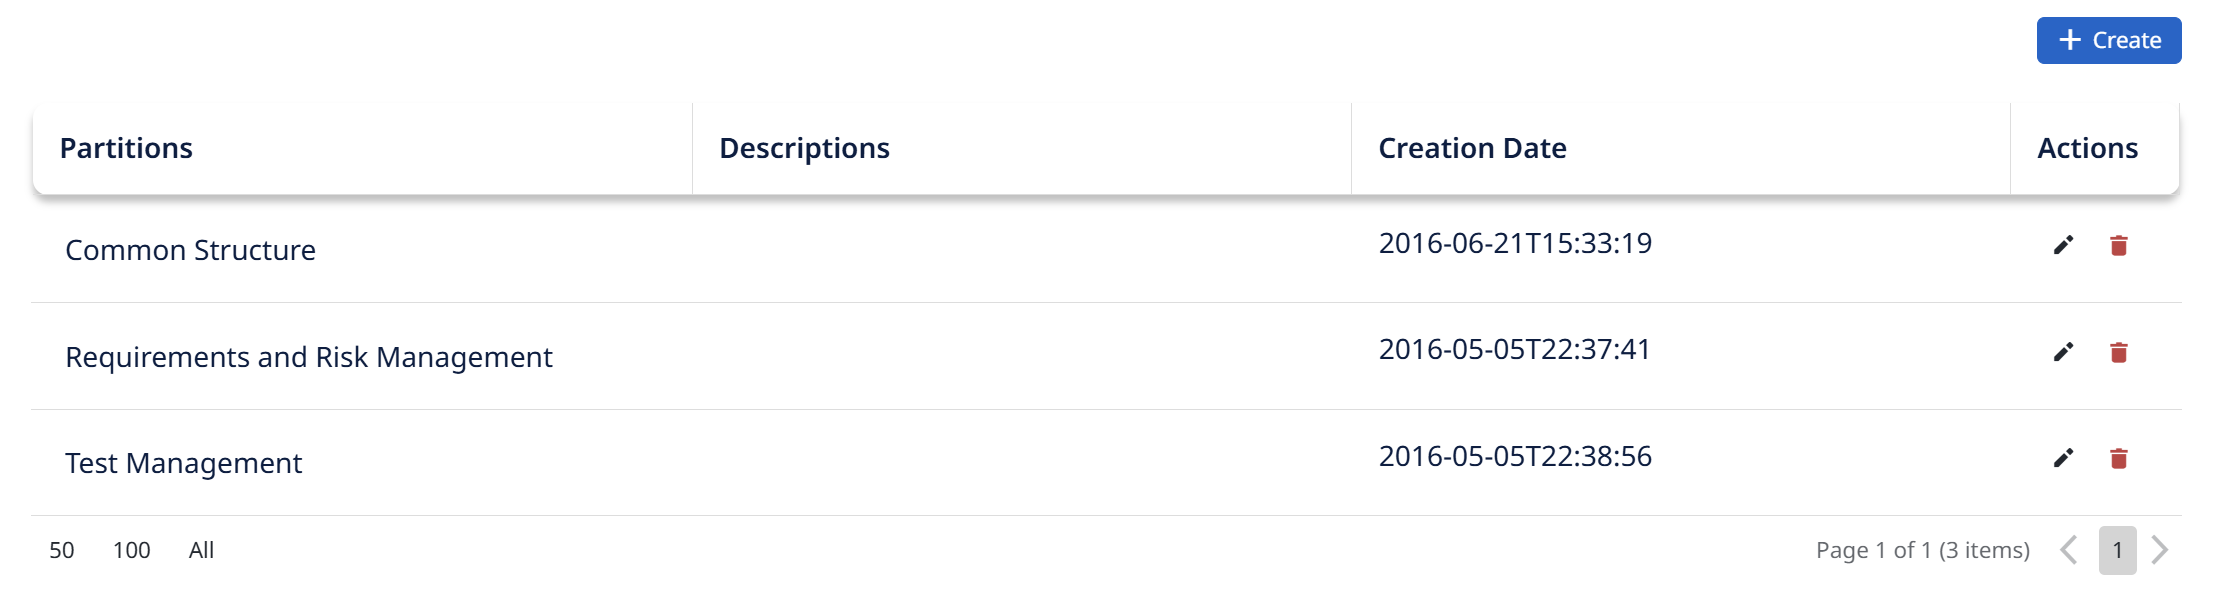This screenshot has height=593, width=2223.
Task: Sort by the Descriptions column header
Action: point(804,148)
